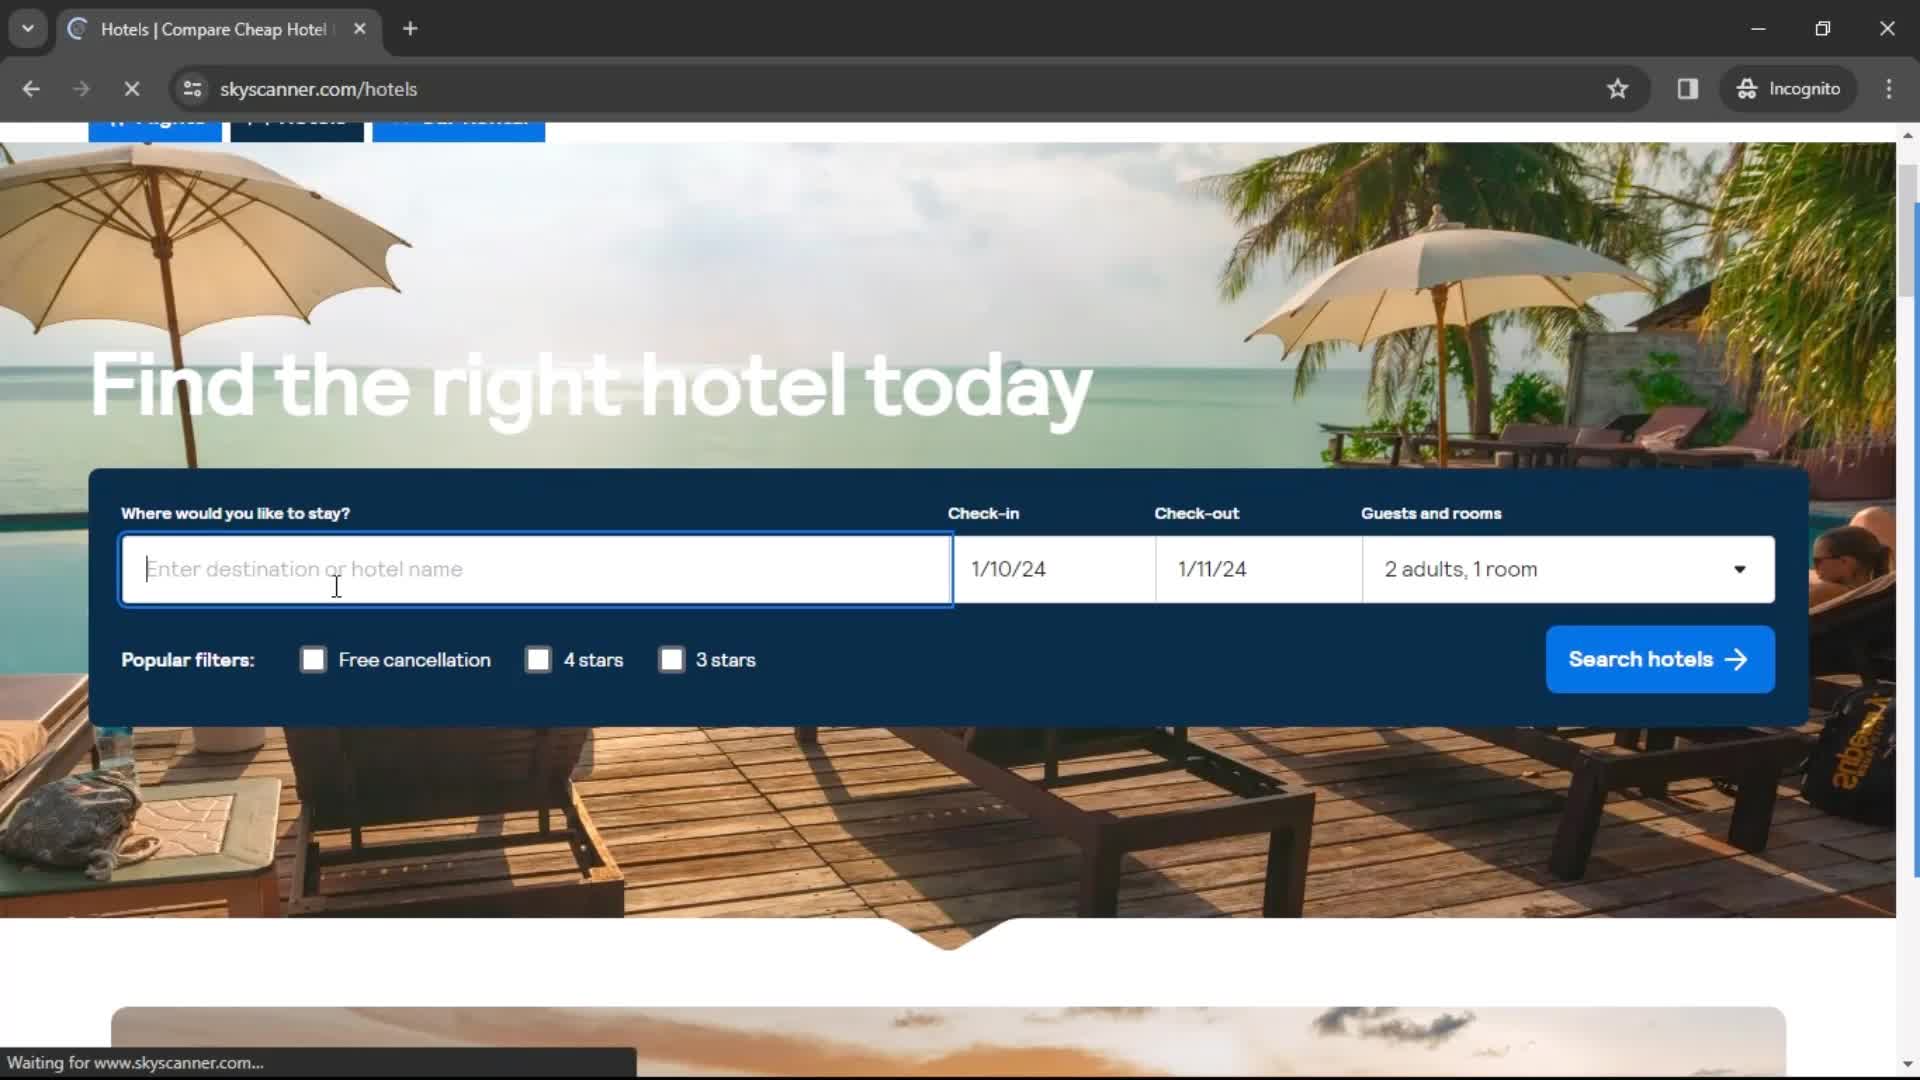
Task: Expand the Guests and rooms dropdown
Action: pos(1568,569)
